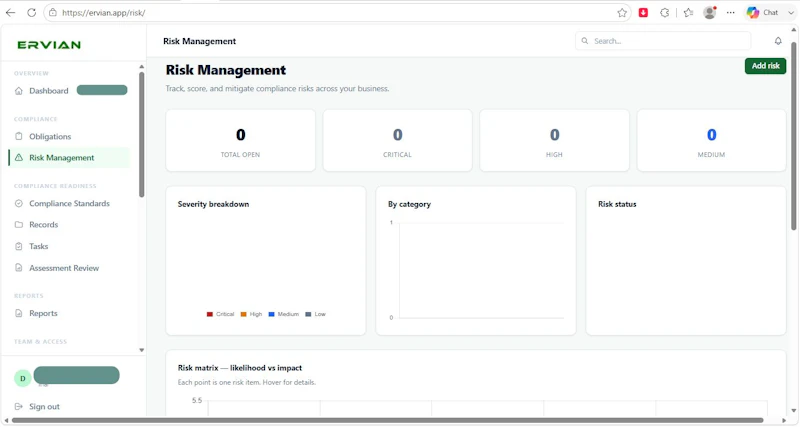Click Total Open stat card
The image size is (800, 427).
point(240,140)
